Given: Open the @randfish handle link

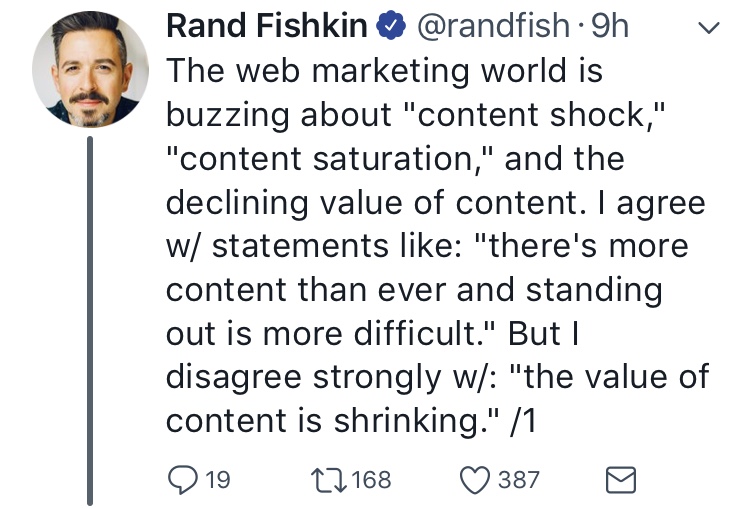Looking at the screenshot, I should point(493,25).
